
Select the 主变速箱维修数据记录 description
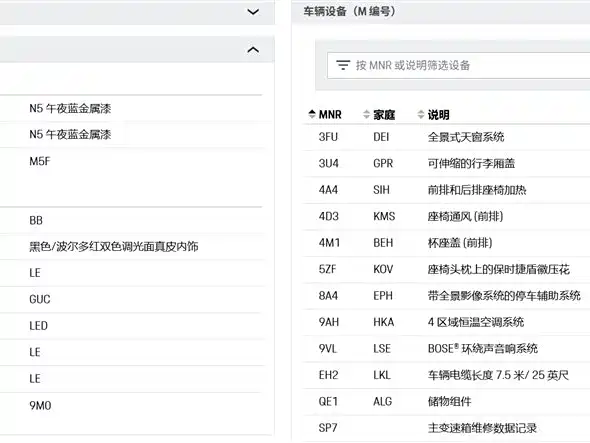482,428
